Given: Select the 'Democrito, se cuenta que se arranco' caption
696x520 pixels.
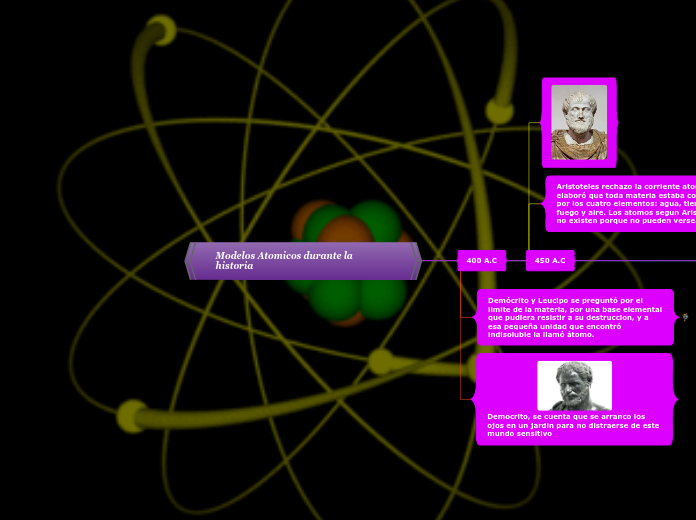Looking at the screenshot, I should tap(573, 425).
